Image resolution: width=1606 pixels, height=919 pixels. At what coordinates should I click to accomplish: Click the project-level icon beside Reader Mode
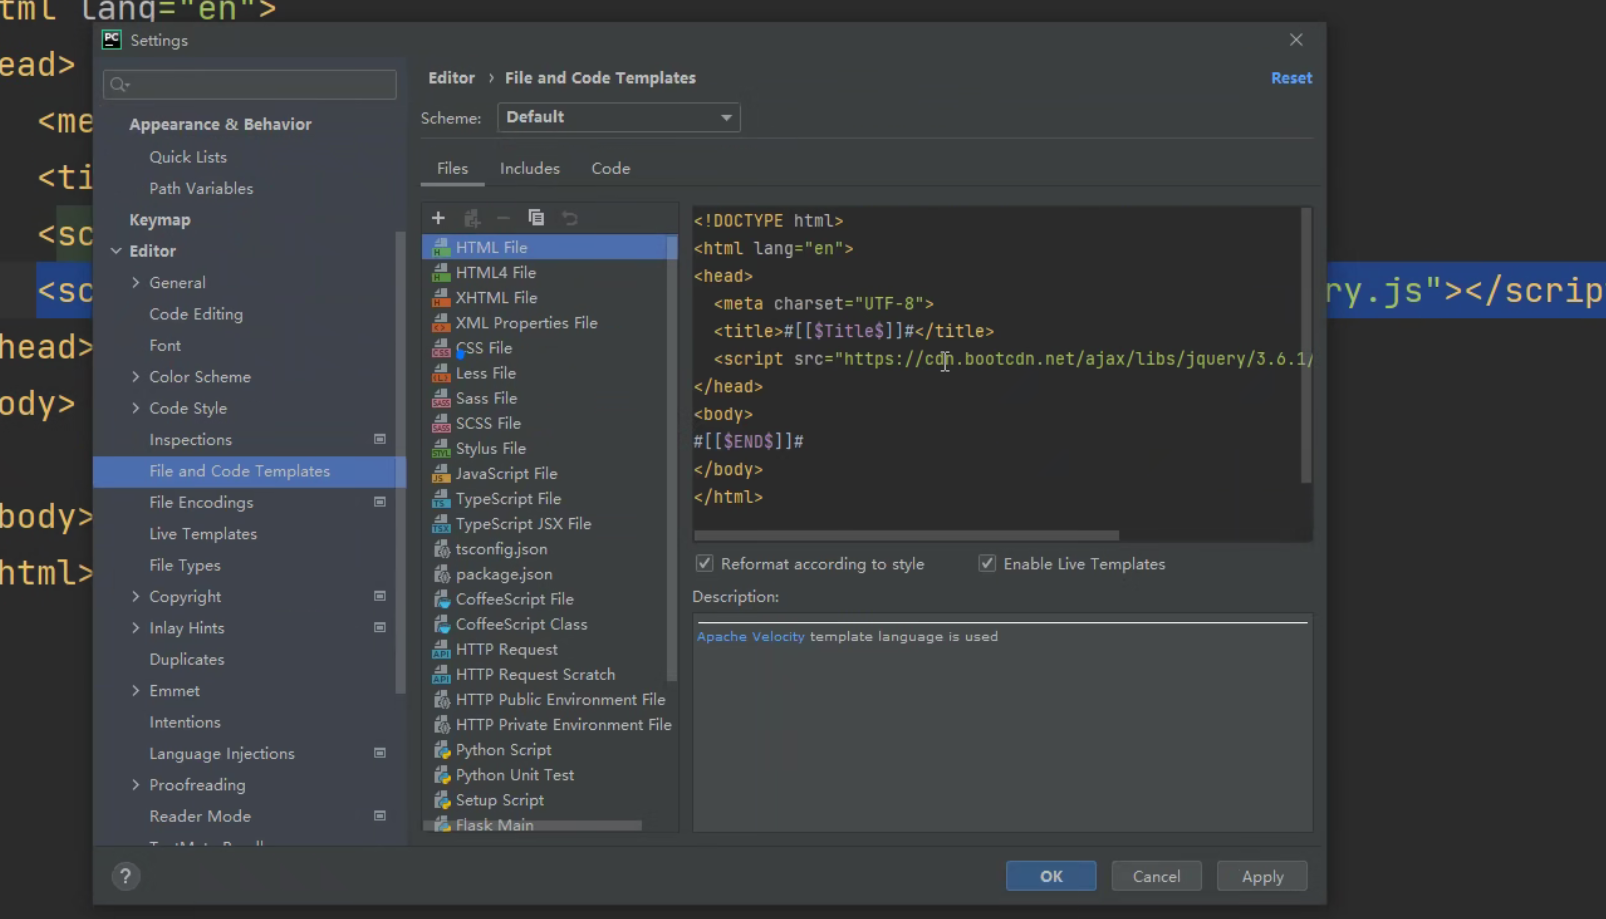[x=380, y=816]
